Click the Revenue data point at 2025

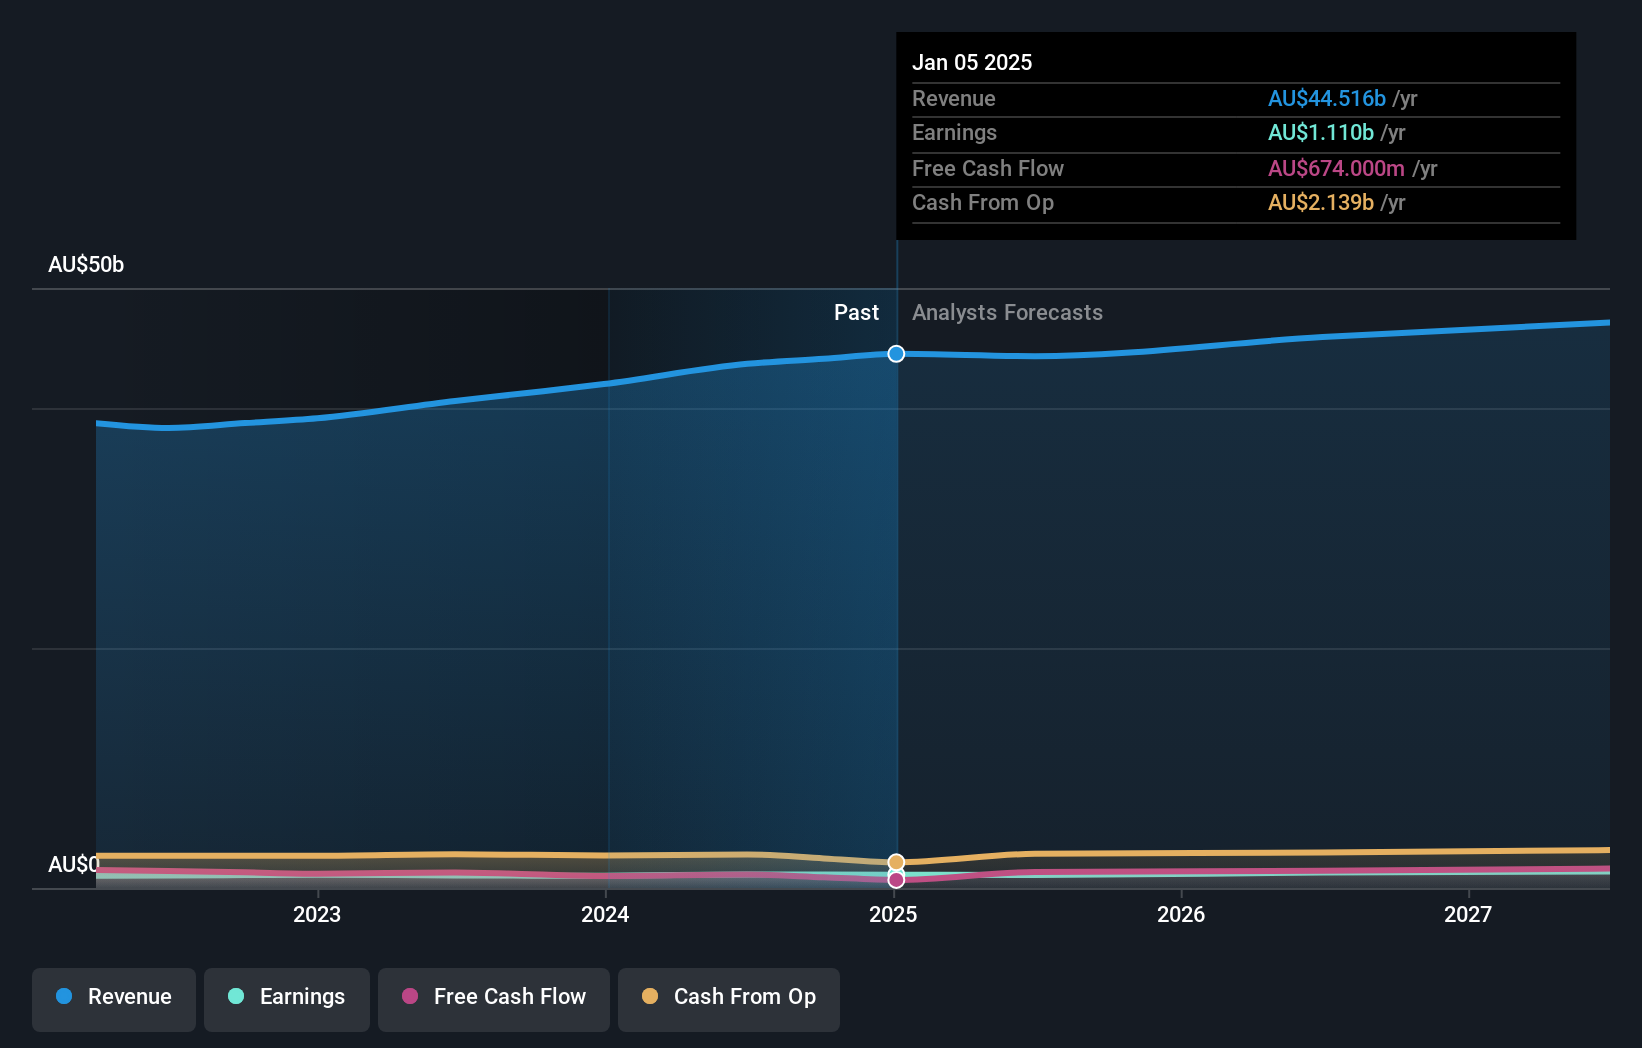click(896, 354)
